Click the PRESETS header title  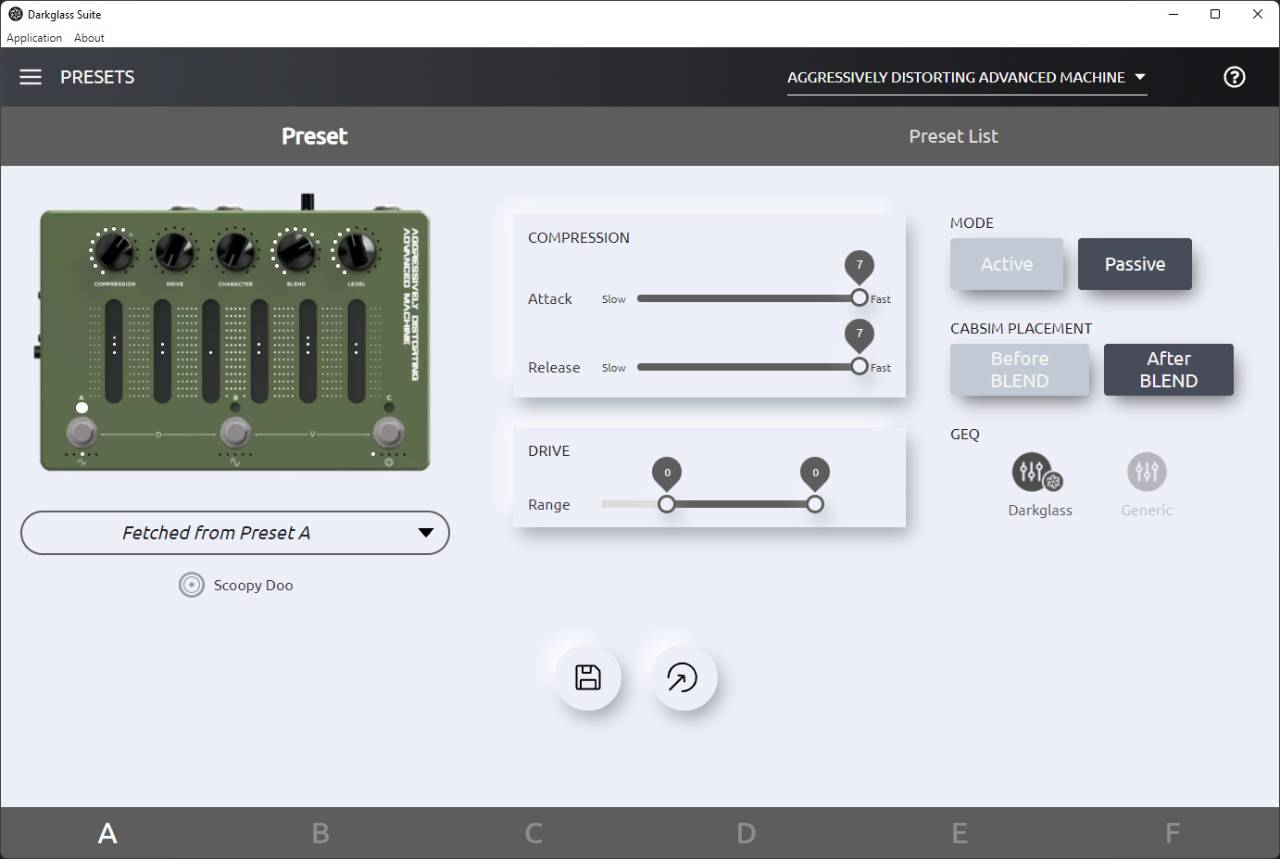(x=97, y=77)
